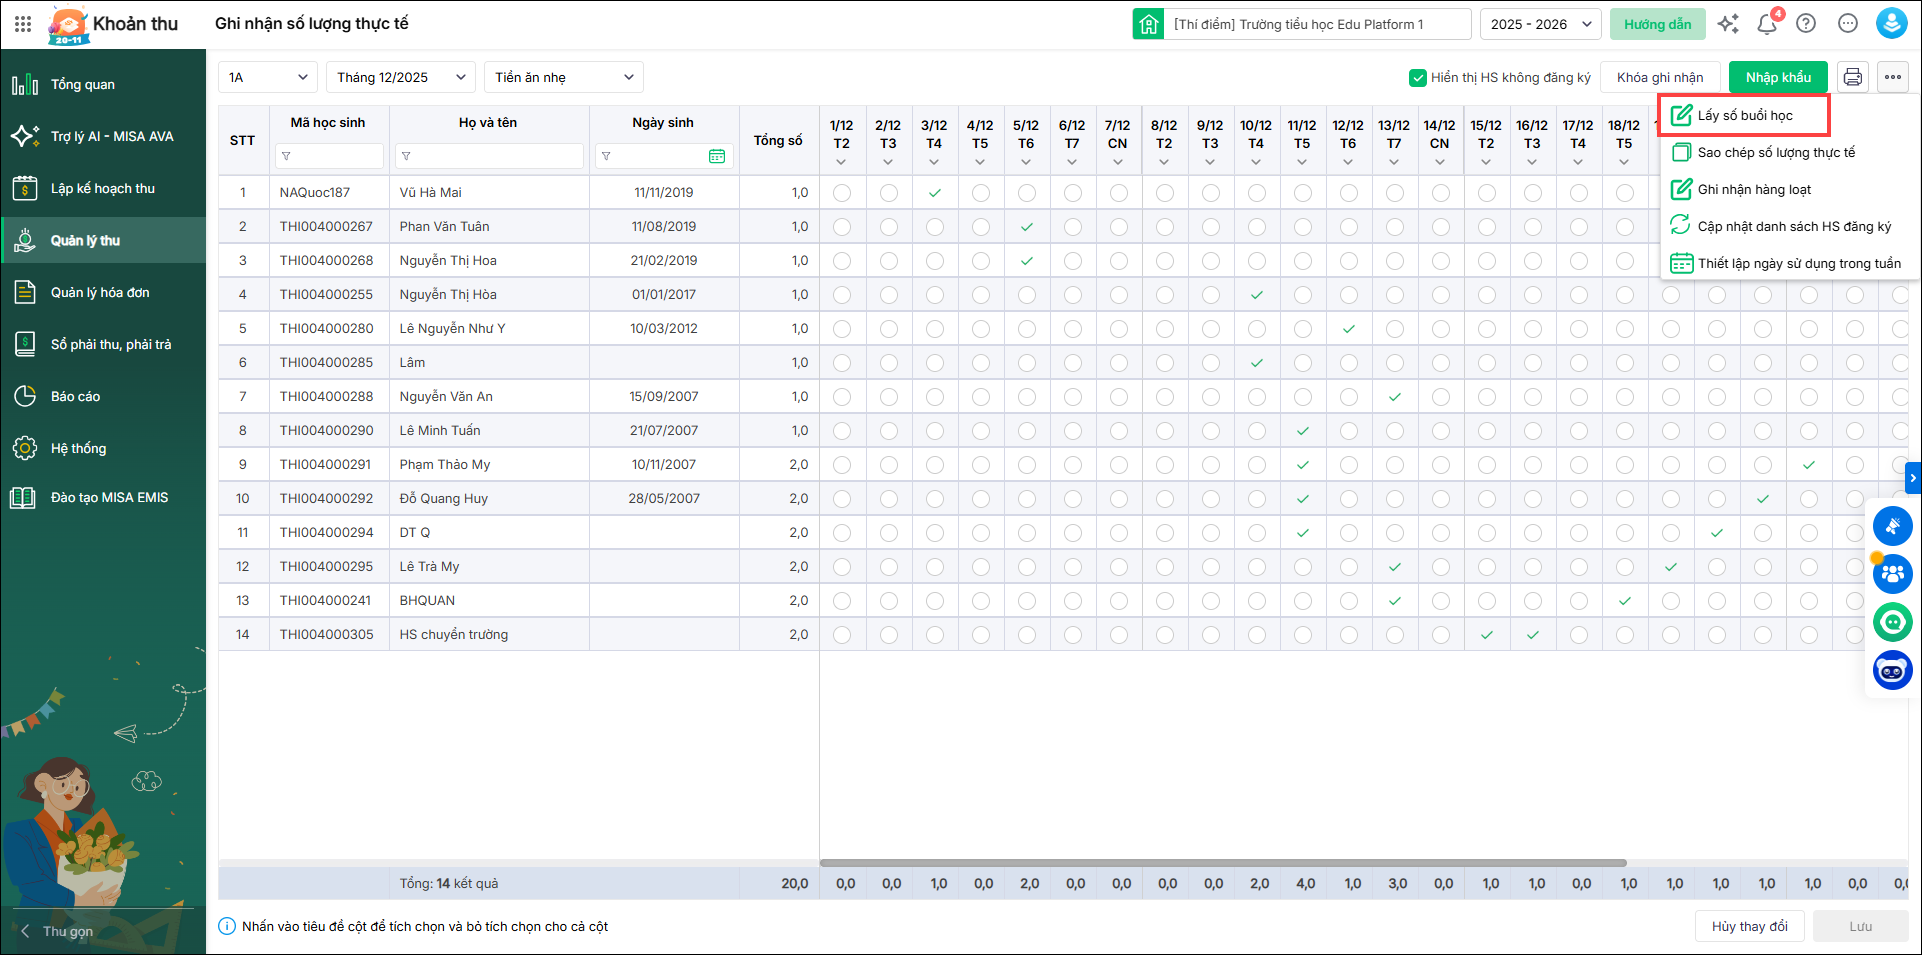This screenshot has height=955, width=1922.
Task: Open the notifications bell
Action: 1767,24
